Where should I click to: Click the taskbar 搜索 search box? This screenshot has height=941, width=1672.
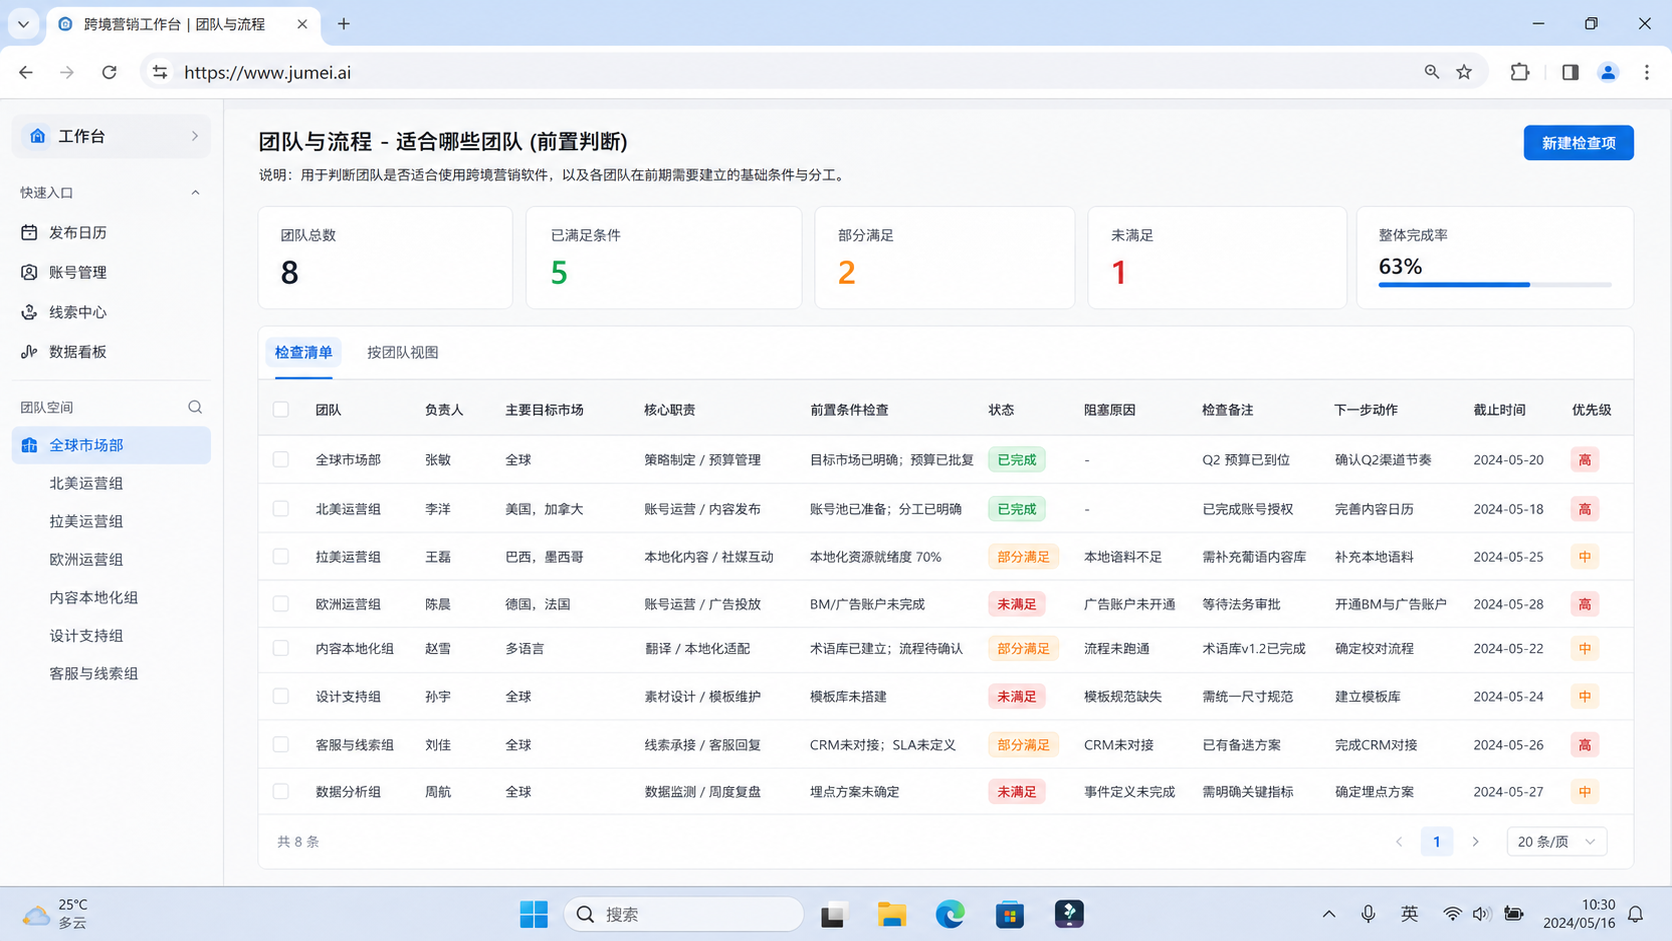(684, 914)
